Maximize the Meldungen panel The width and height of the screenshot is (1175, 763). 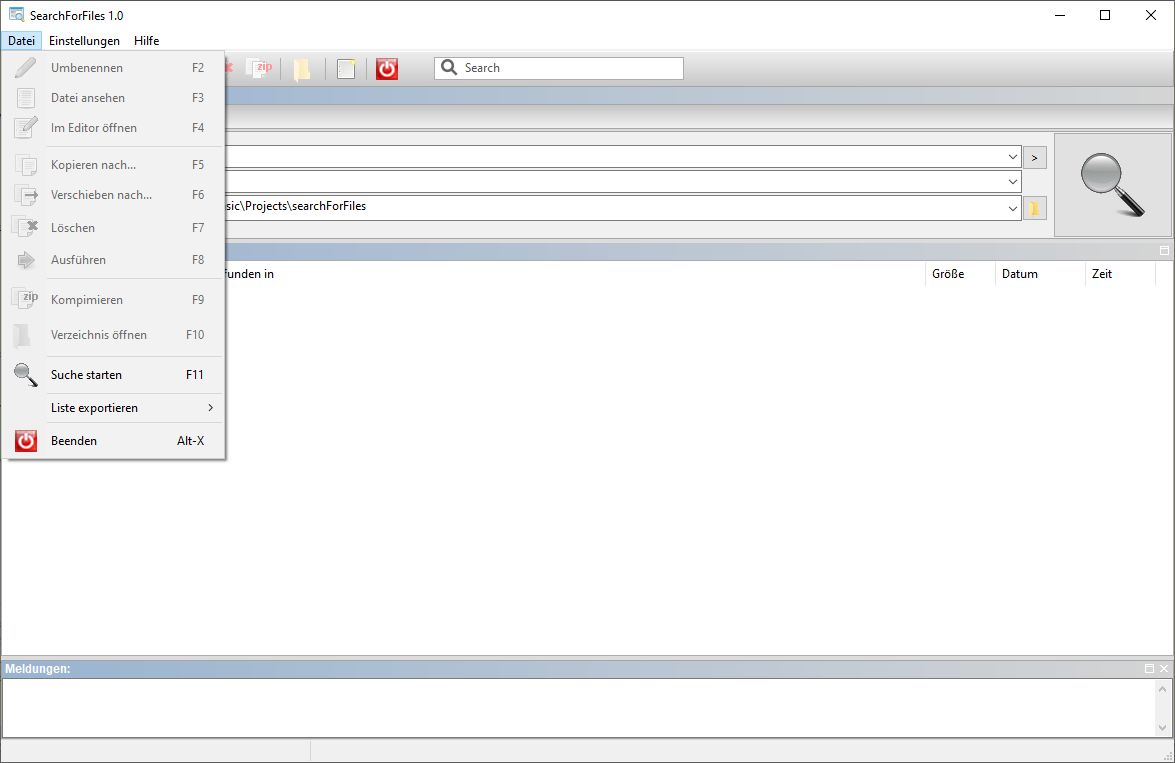[x=1150, y=668]
